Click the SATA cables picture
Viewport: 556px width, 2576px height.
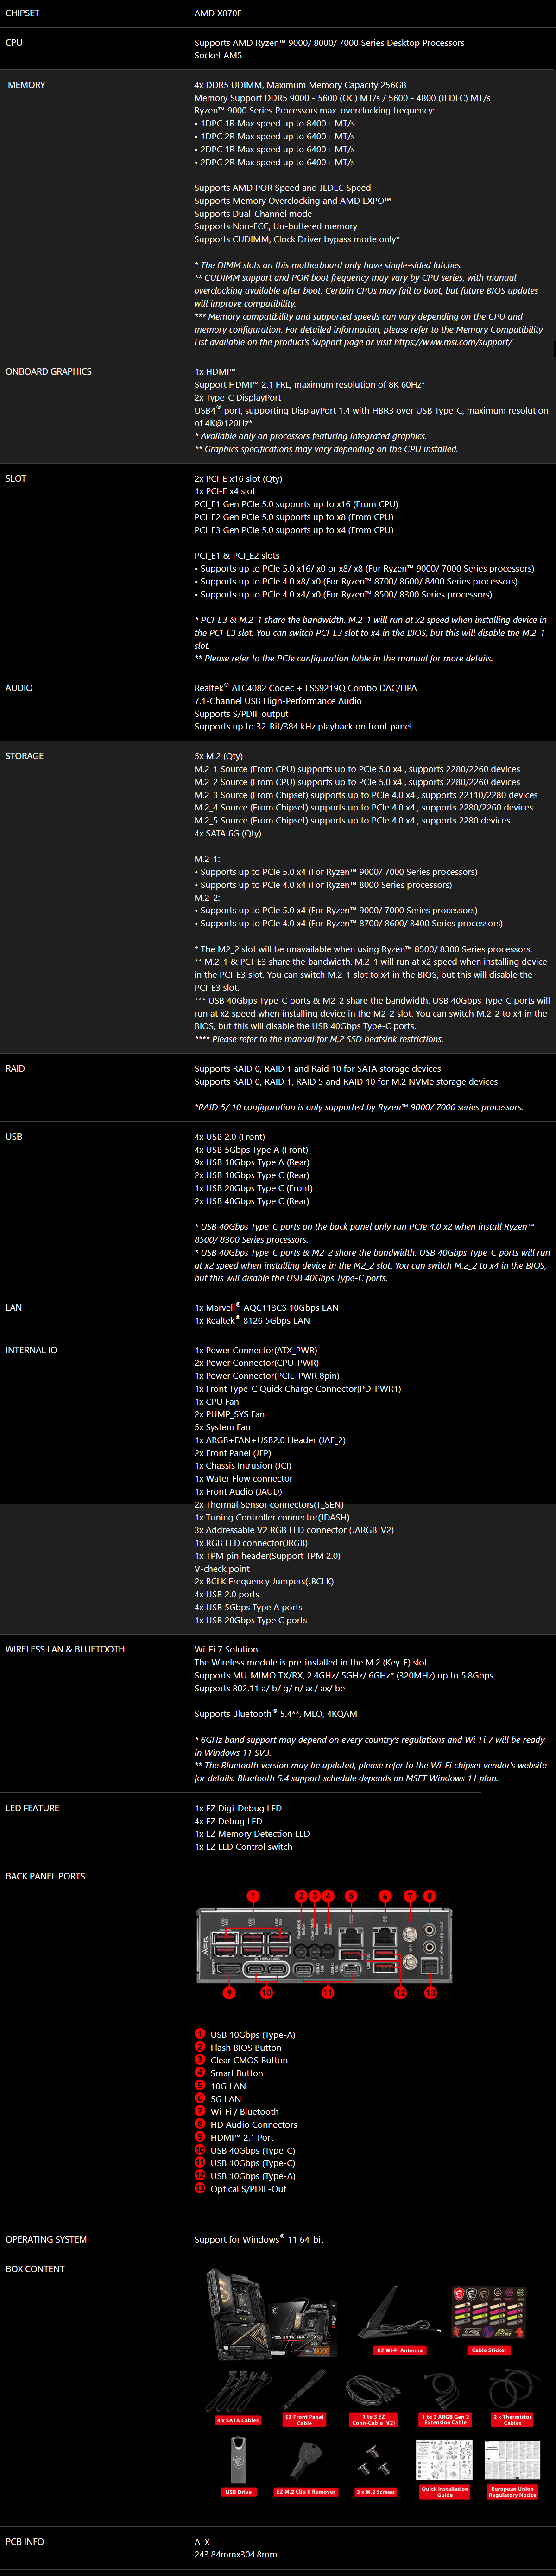click(238, 2387)
